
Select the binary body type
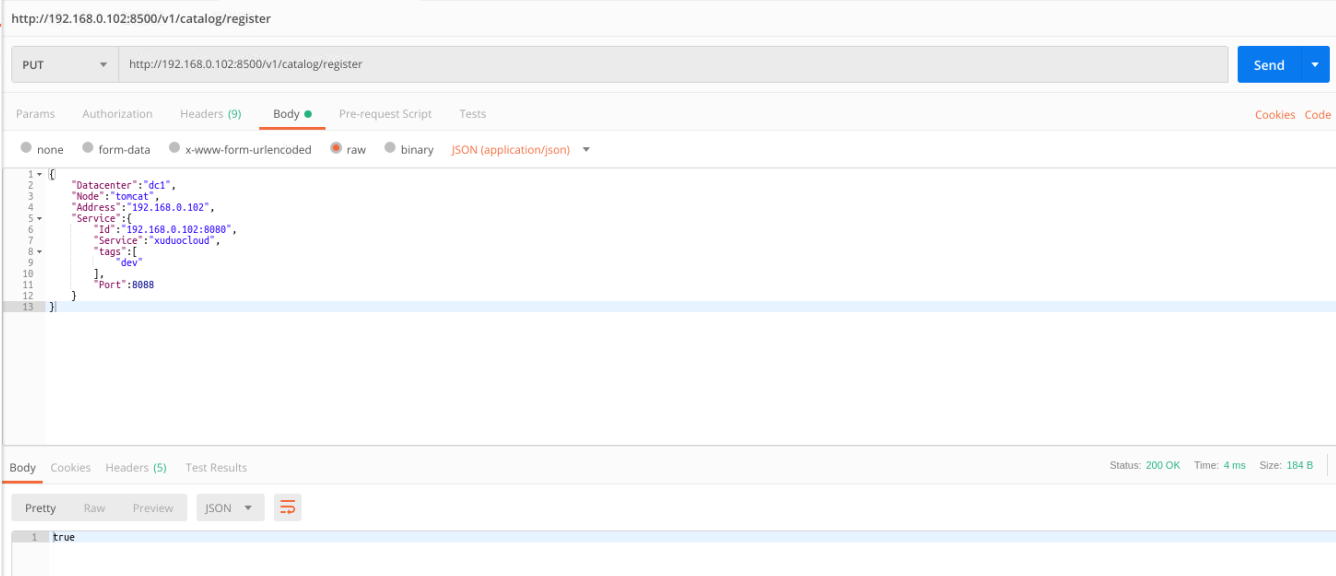click(409, 149)
